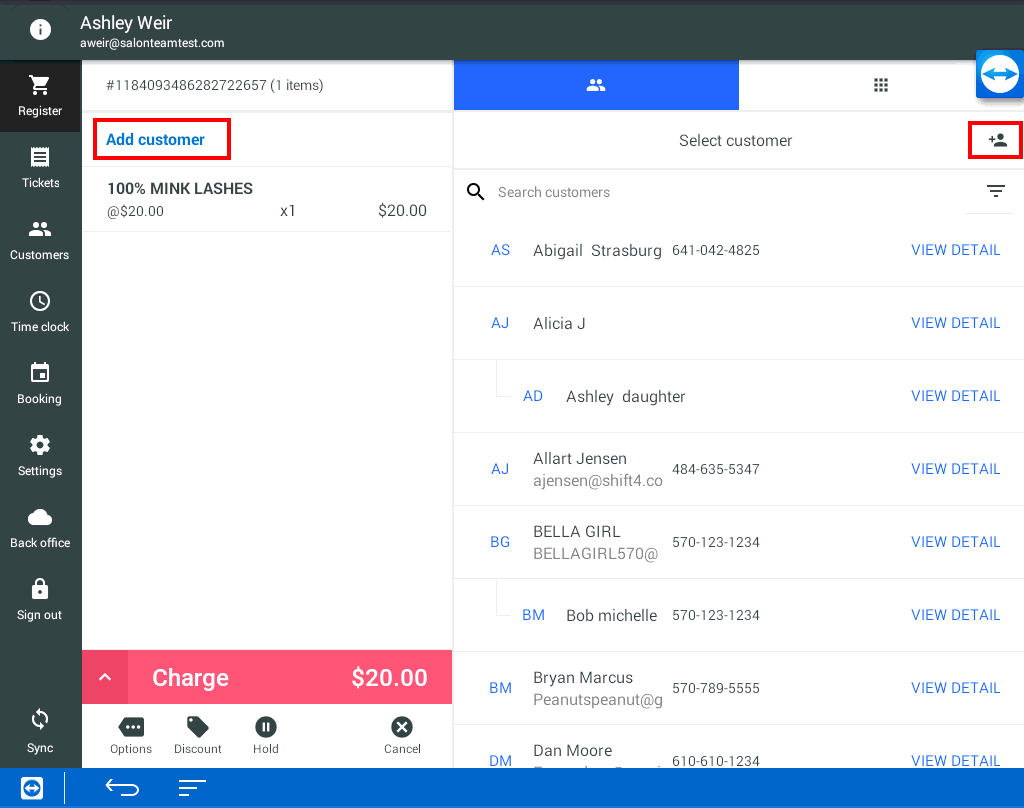Viewport: 1024px width, 808px height.
Task: View detail for Abigail Strasburg
Action: [x=955, y=250]
